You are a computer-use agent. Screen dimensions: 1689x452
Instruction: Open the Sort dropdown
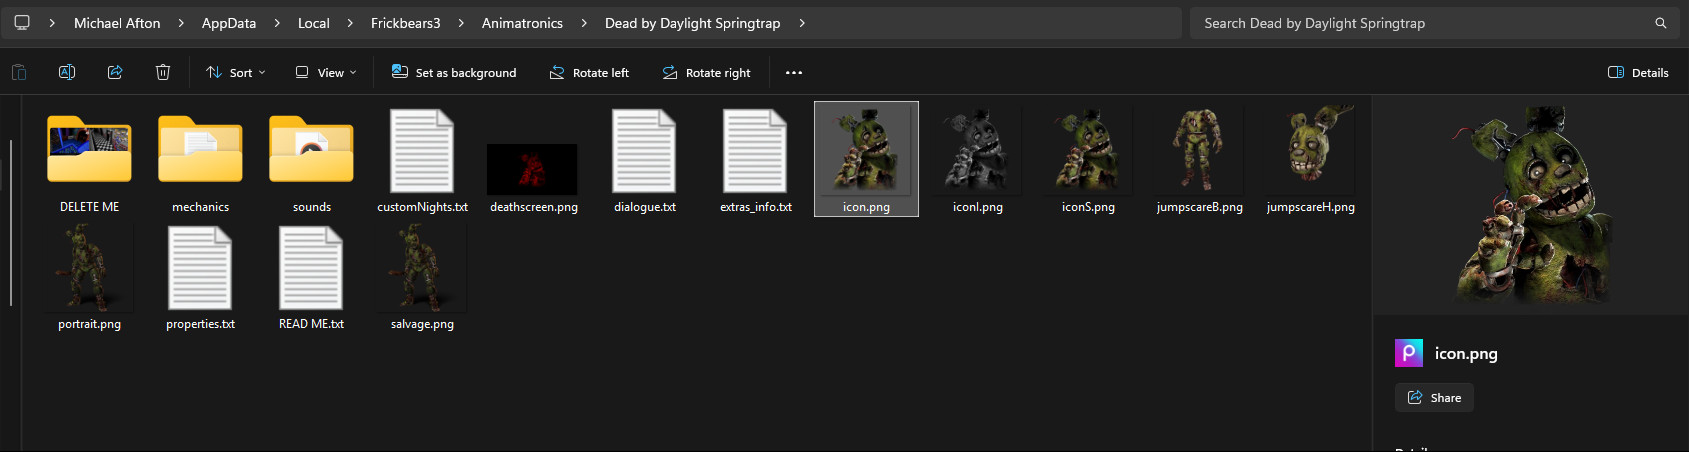point(236,72)
